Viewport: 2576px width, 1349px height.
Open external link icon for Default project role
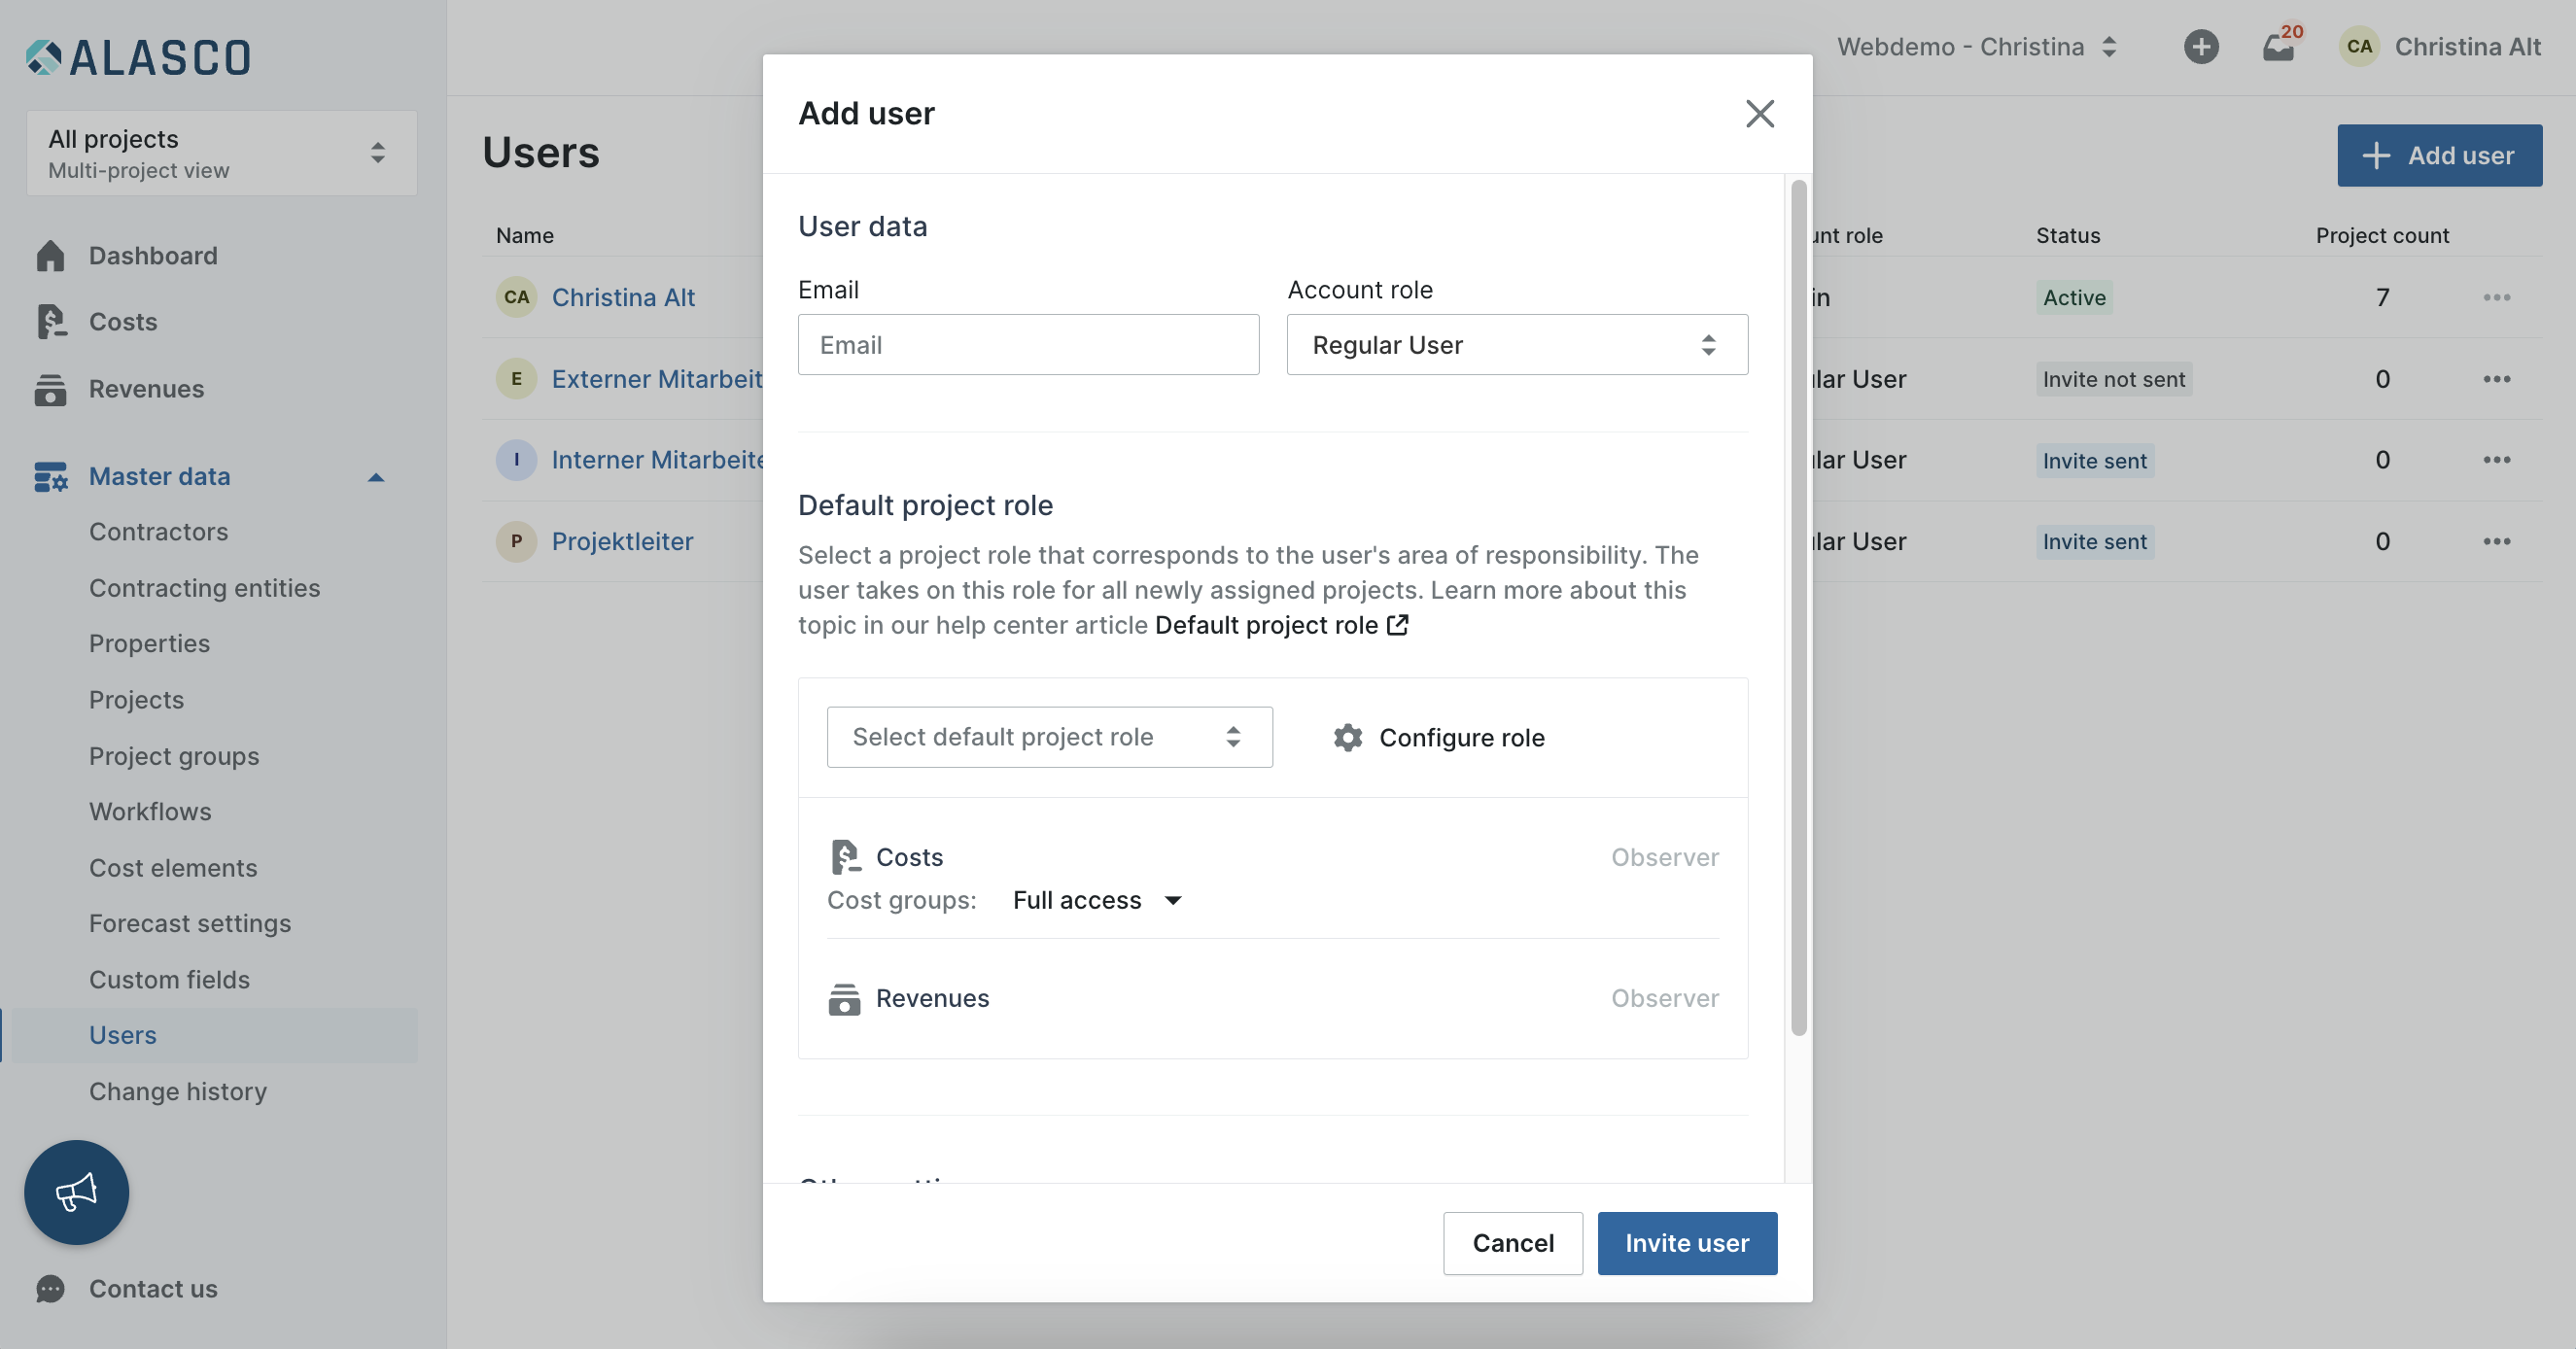click(1398, 625)
